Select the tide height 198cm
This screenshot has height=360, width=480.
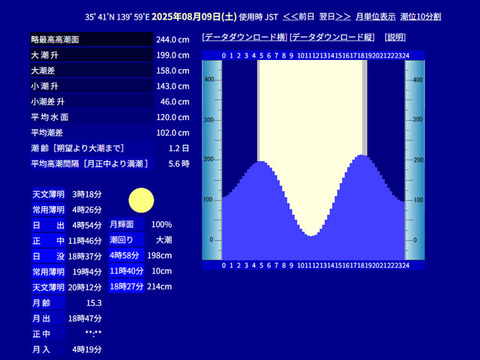160,255
